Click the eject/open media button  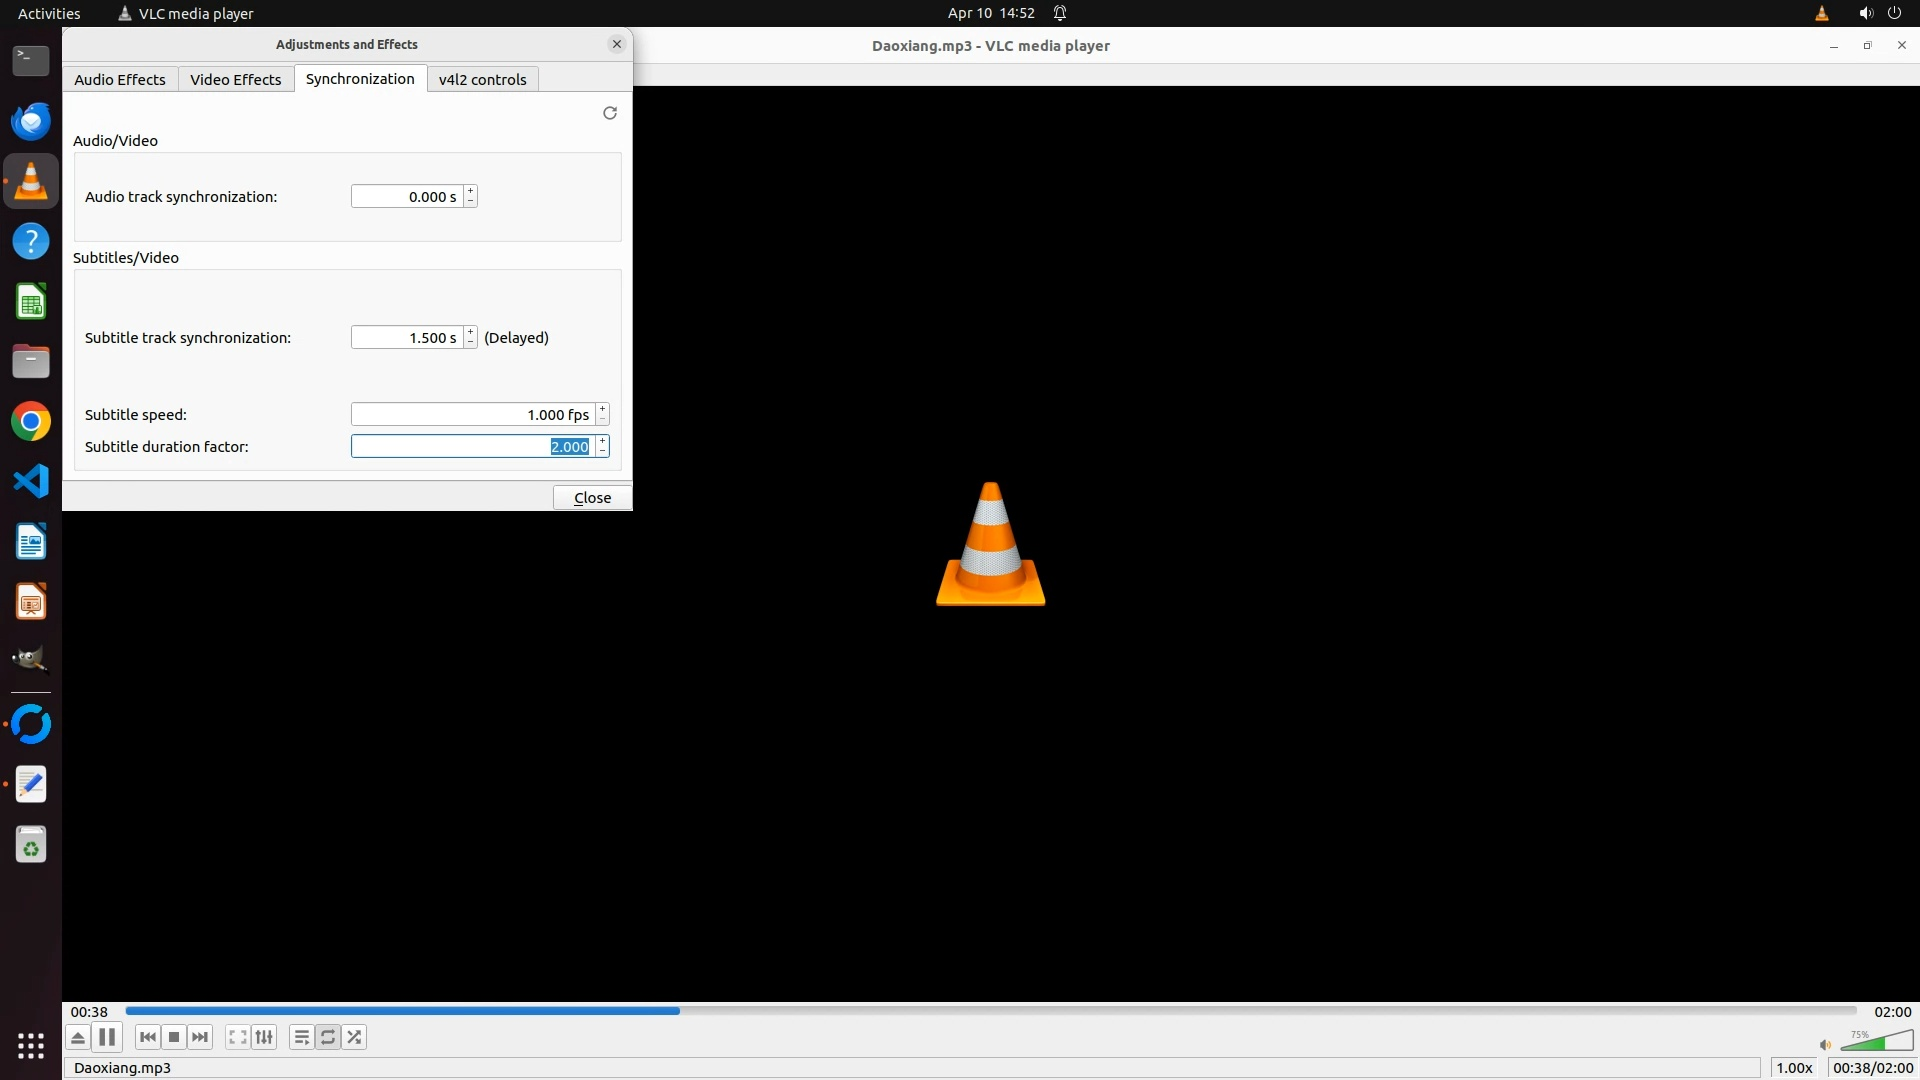coord(78,1037)
